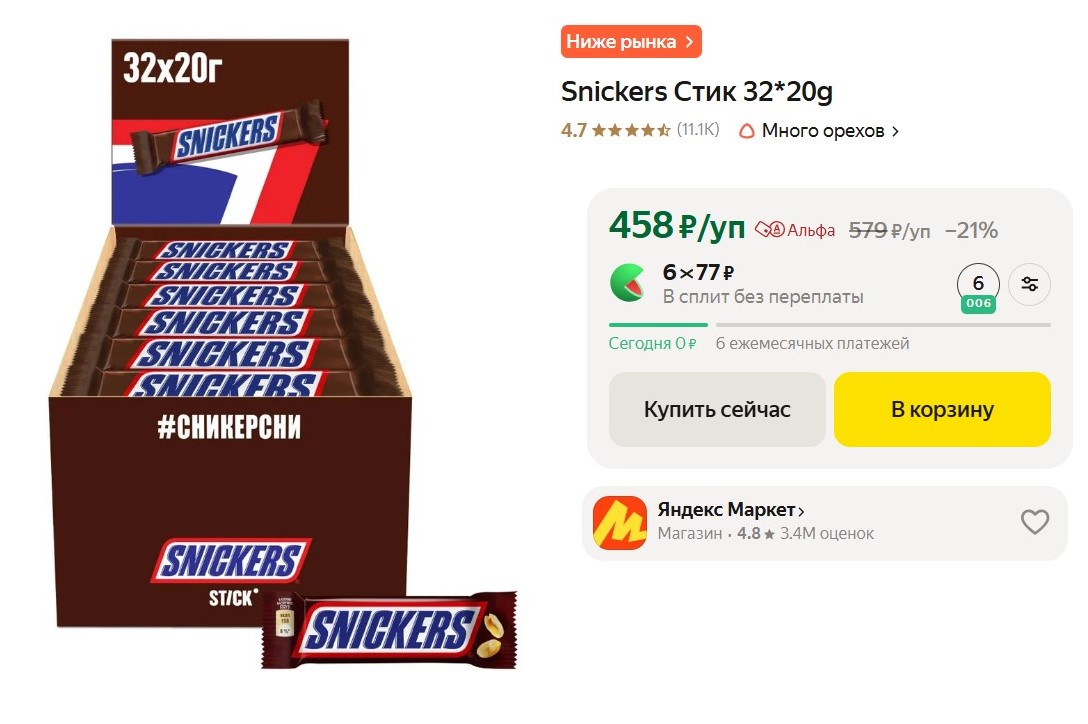Image resolution: width=1088 pixels, height=724 pixels.
Task: Click the 3.4M оценок shop ratings text
Action: pos(826,534)
